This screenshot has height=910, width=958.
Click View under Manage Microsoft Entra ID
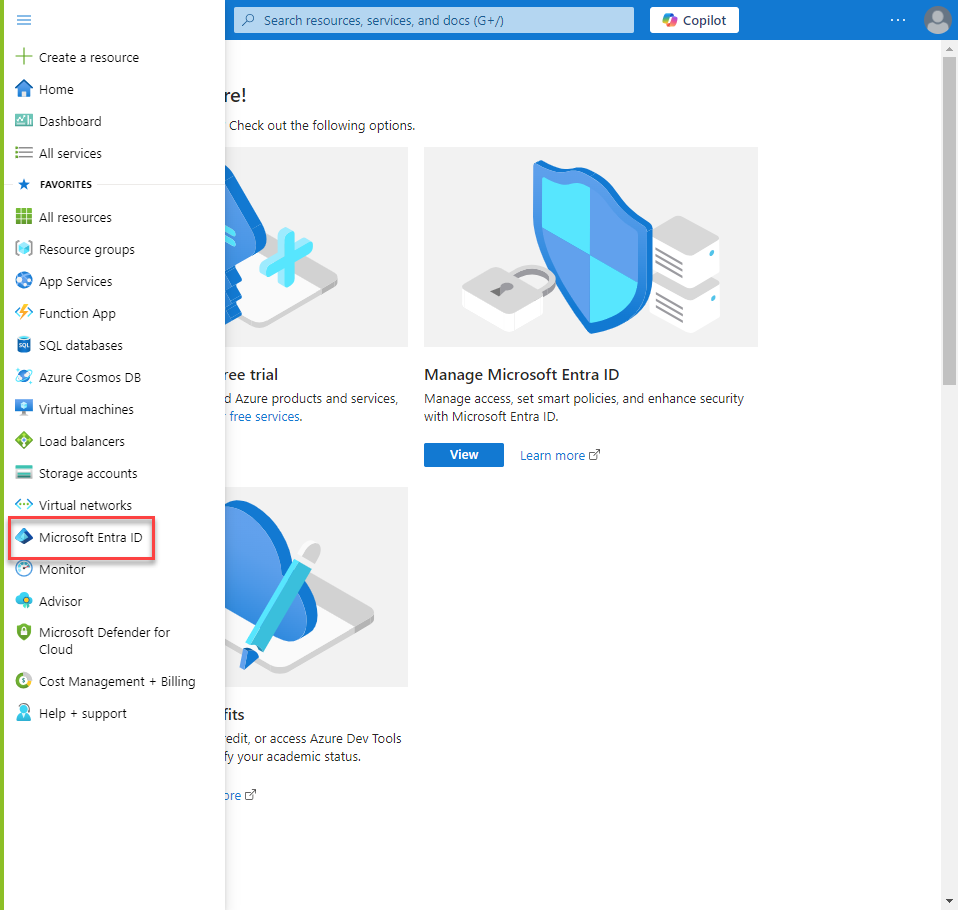463,454
